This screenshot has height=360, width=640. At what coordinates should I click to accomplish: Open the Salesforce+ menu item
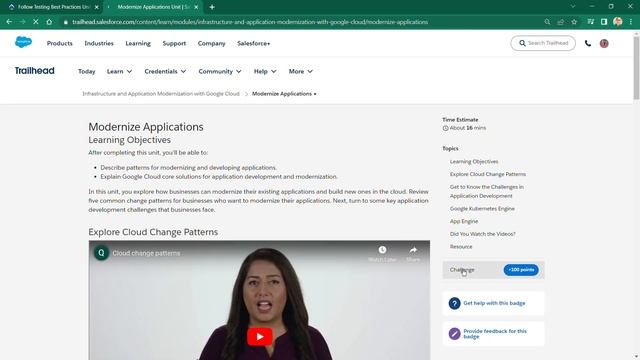click(x=253, y=43)
